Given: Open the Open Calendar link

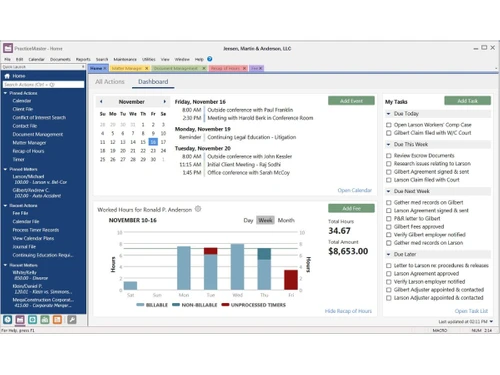Looking at the screenshot, I should coord(355,190).
